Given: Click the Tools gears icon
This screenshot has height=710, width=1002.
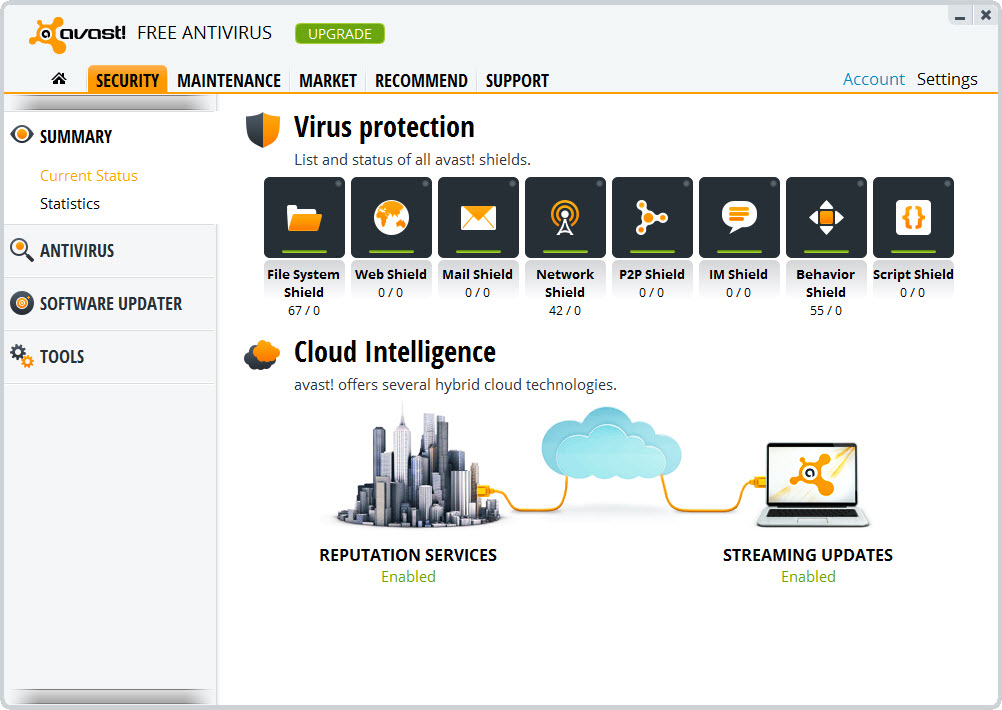Looking at the screenshot, I should (x=22, y=356).
